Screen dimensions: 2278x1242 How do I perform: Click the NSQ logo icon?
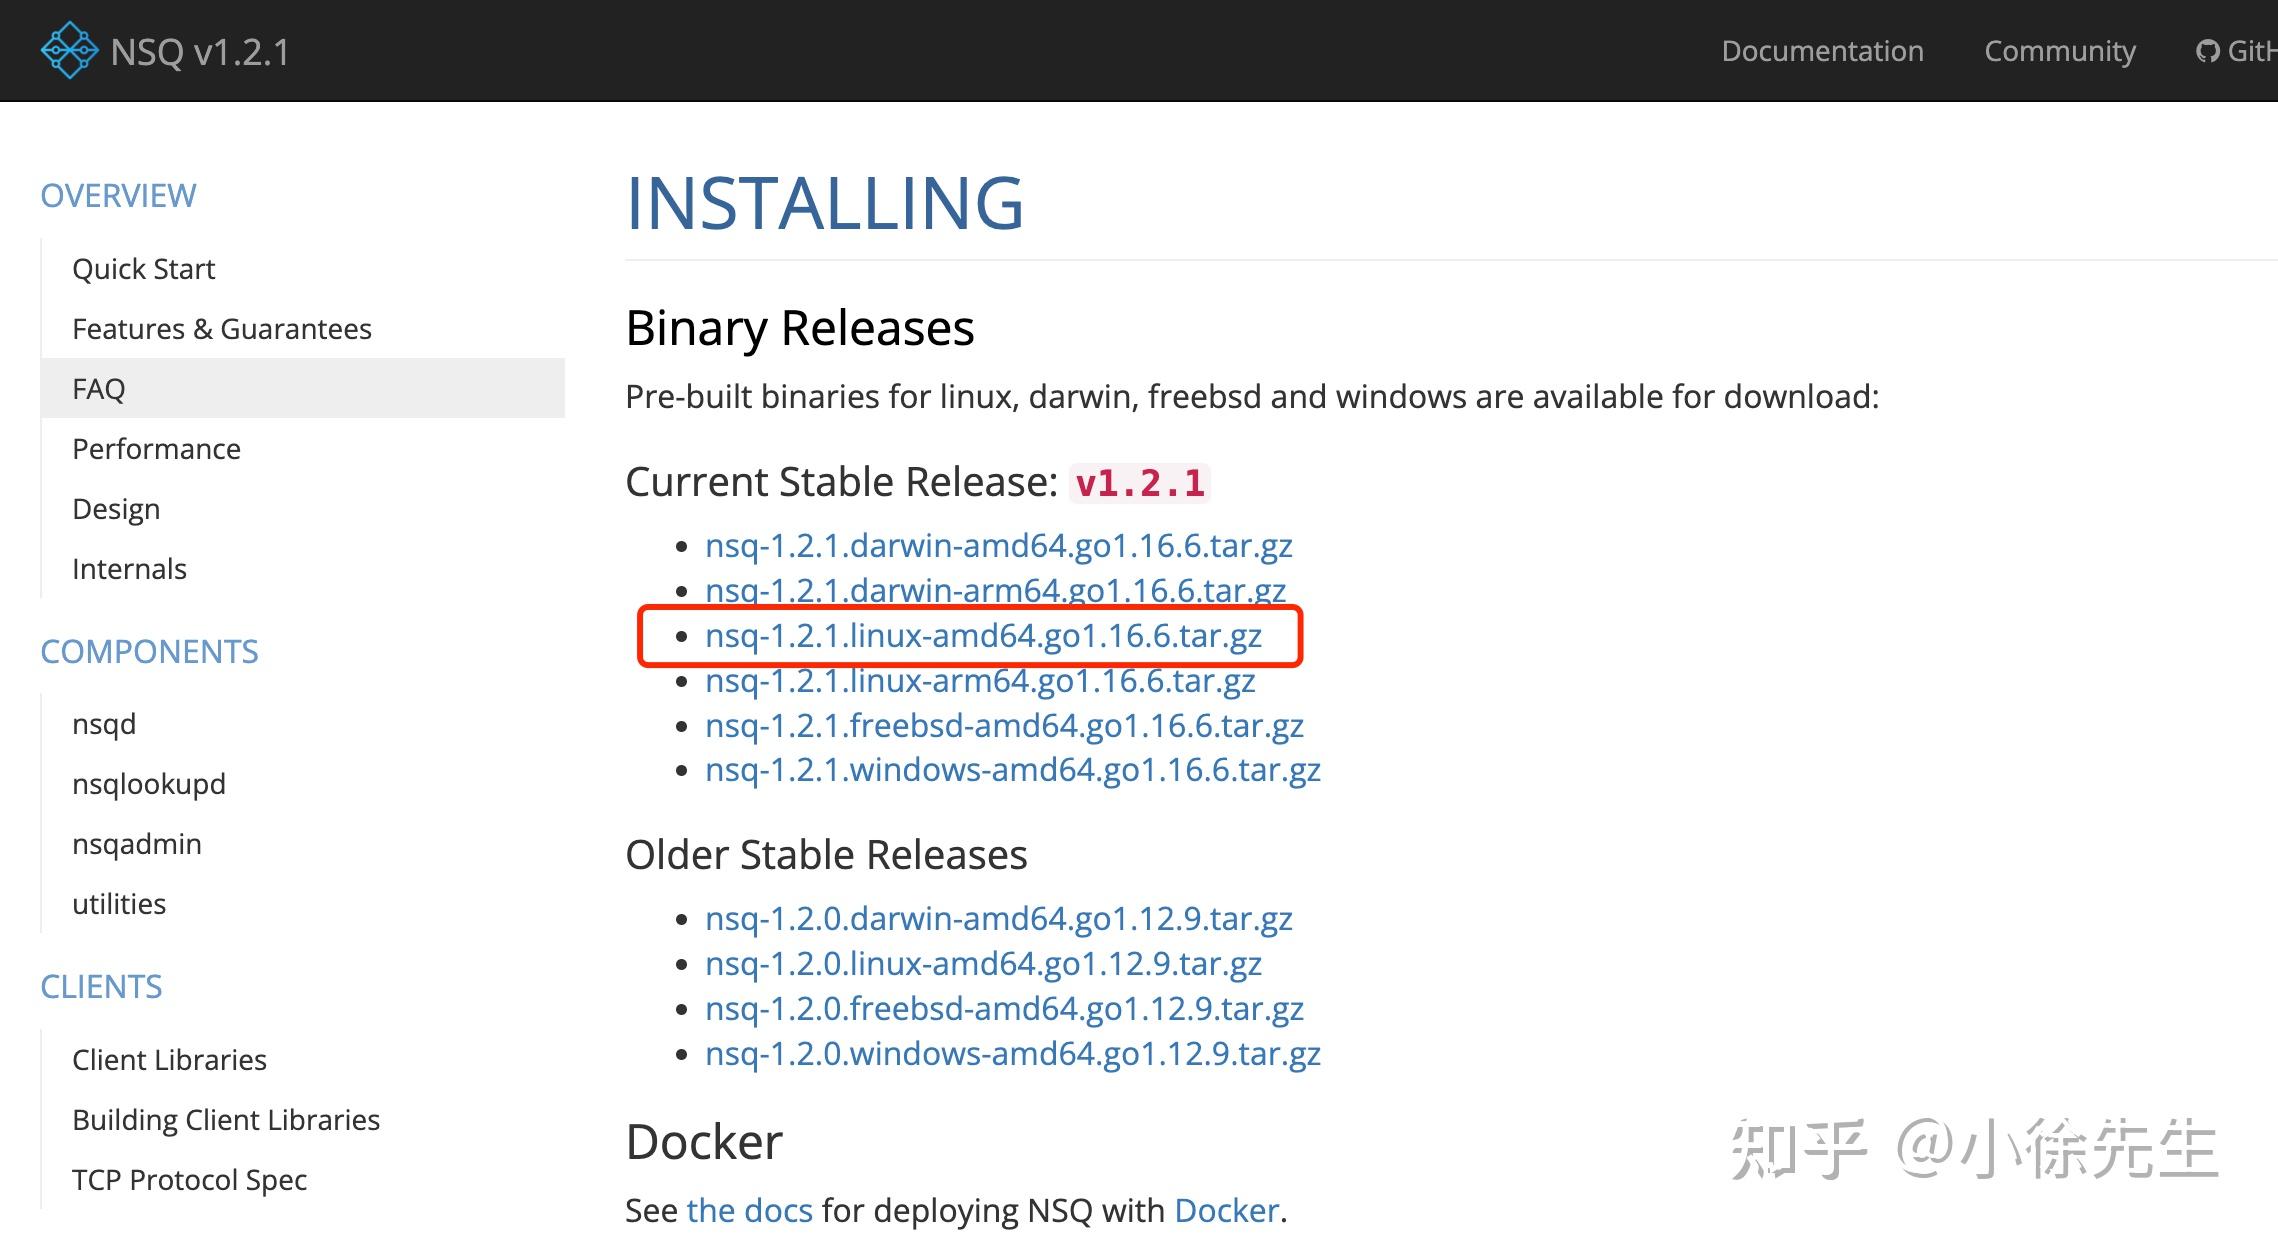69,50
